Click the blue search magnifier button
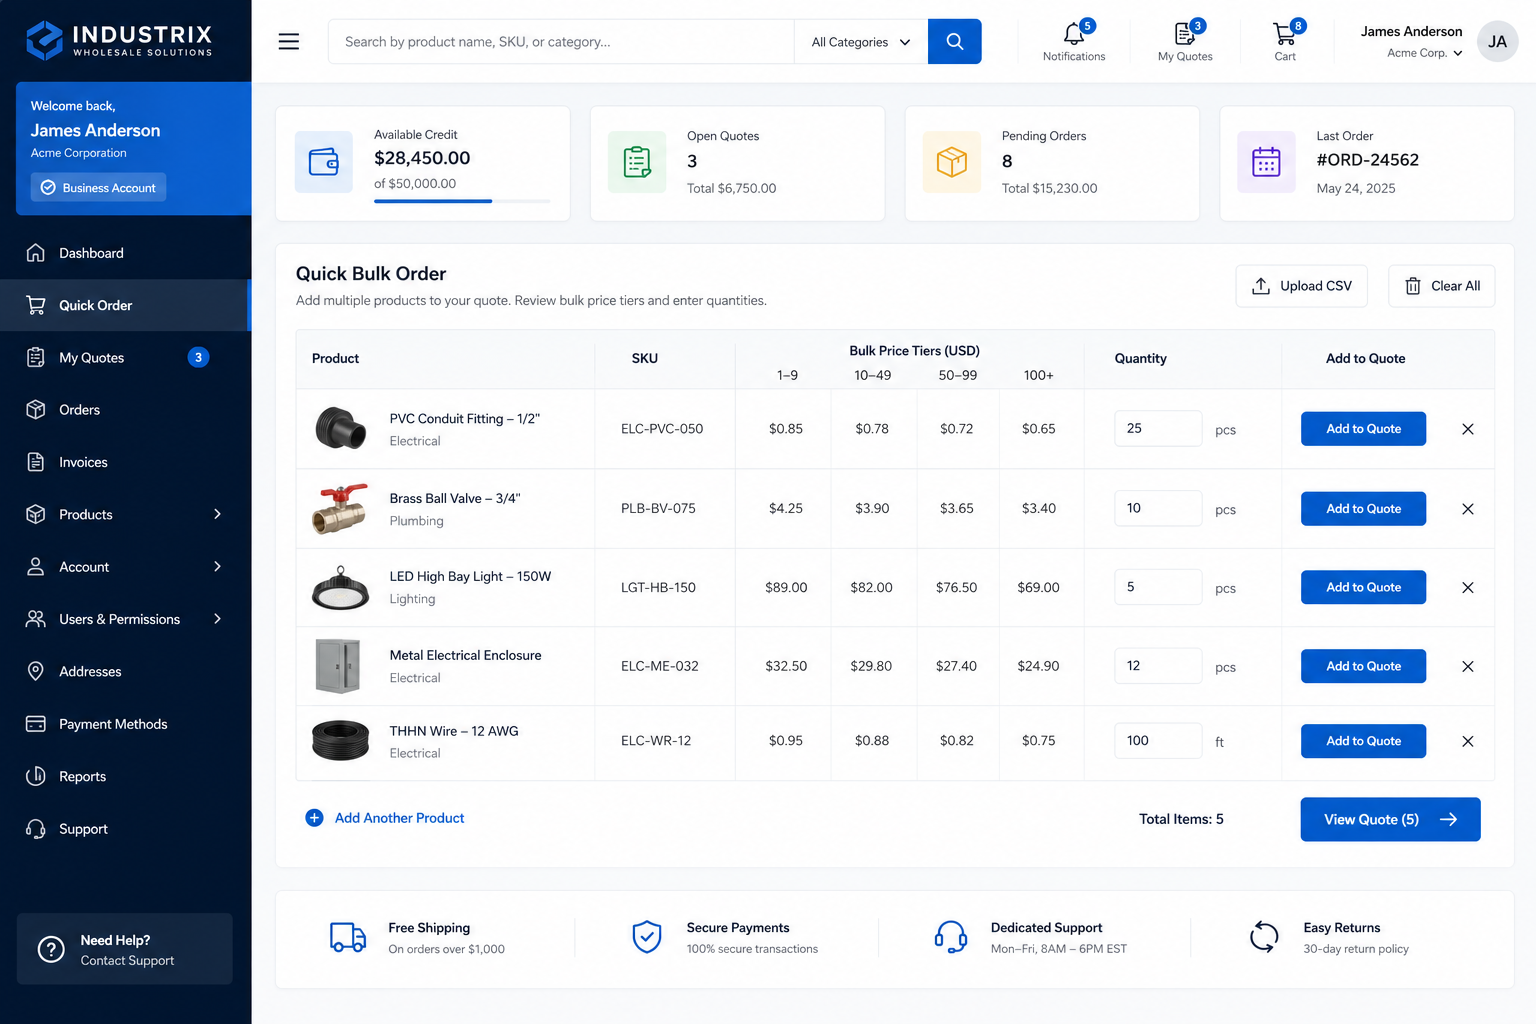 (954, 41)
